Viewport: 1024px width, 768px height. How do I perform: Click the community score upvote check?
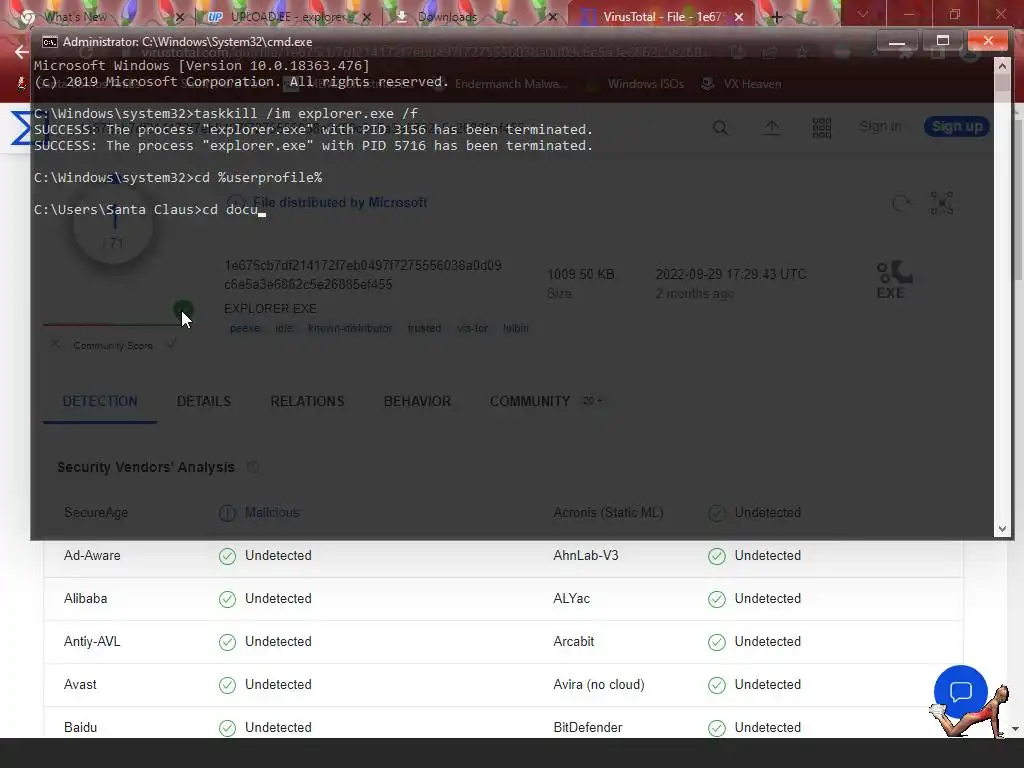click(x=171, y=344)
